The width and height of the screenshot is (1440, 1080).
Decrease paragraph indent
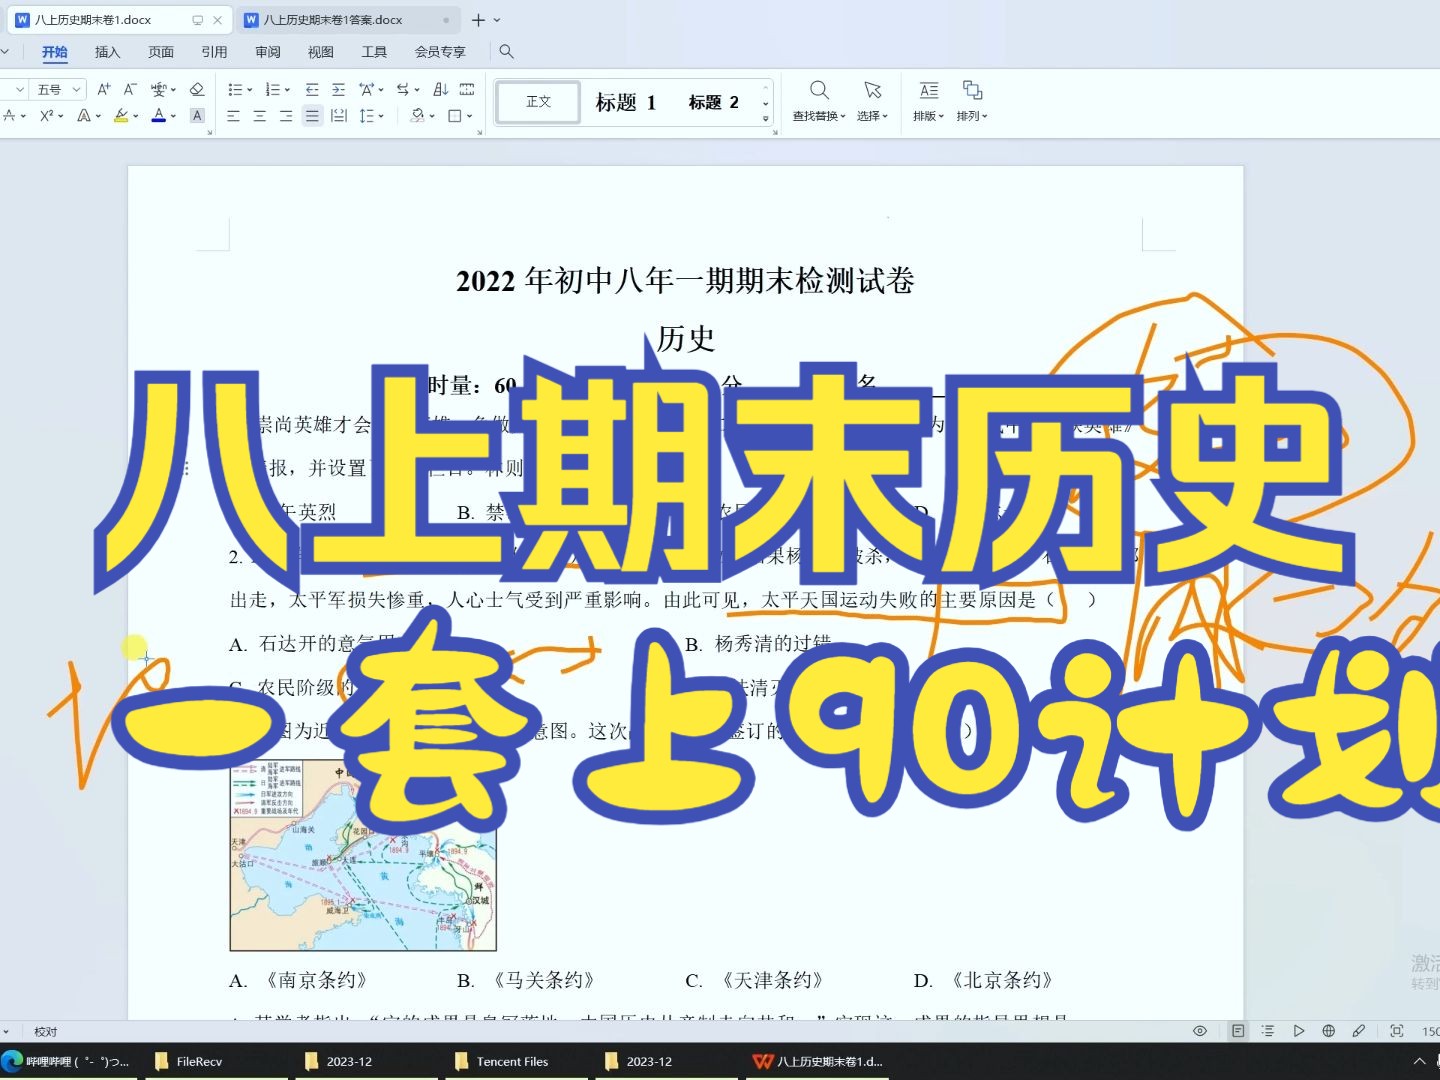click(312, 89)
